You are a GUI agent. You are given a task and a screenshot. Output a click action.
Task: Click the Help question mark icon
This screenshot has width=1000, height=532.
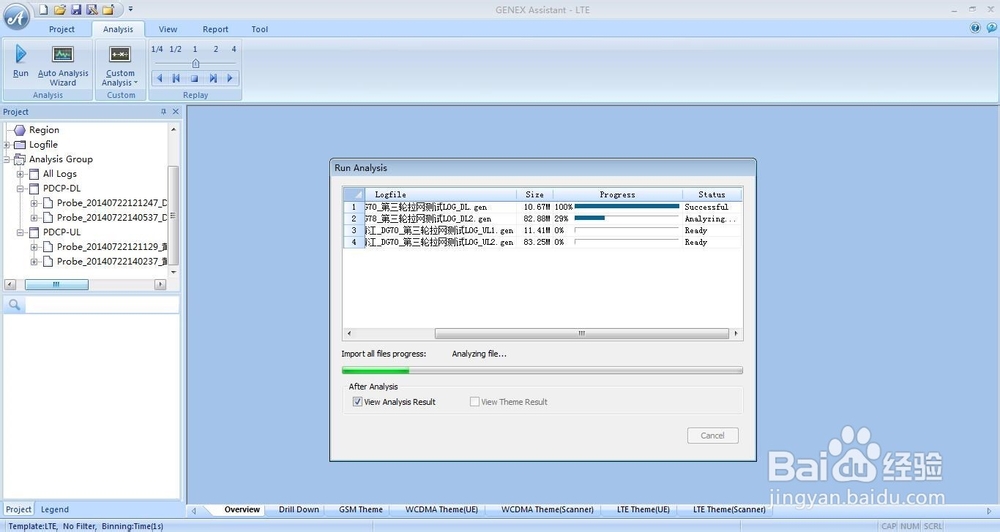(975, 28)
